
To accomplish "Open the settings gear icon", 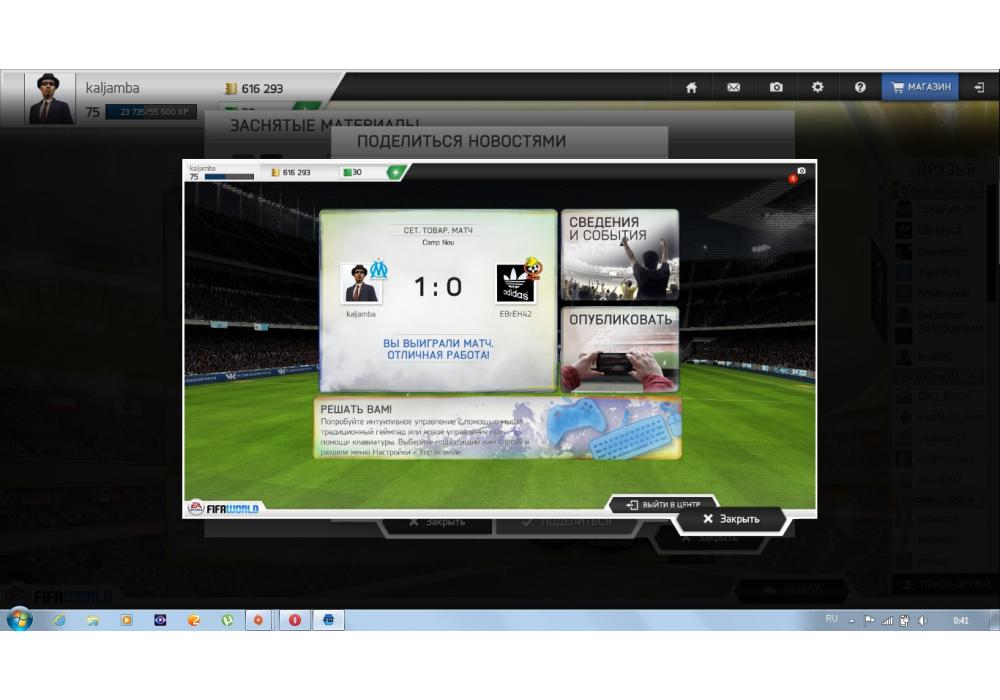I will 818,87.
